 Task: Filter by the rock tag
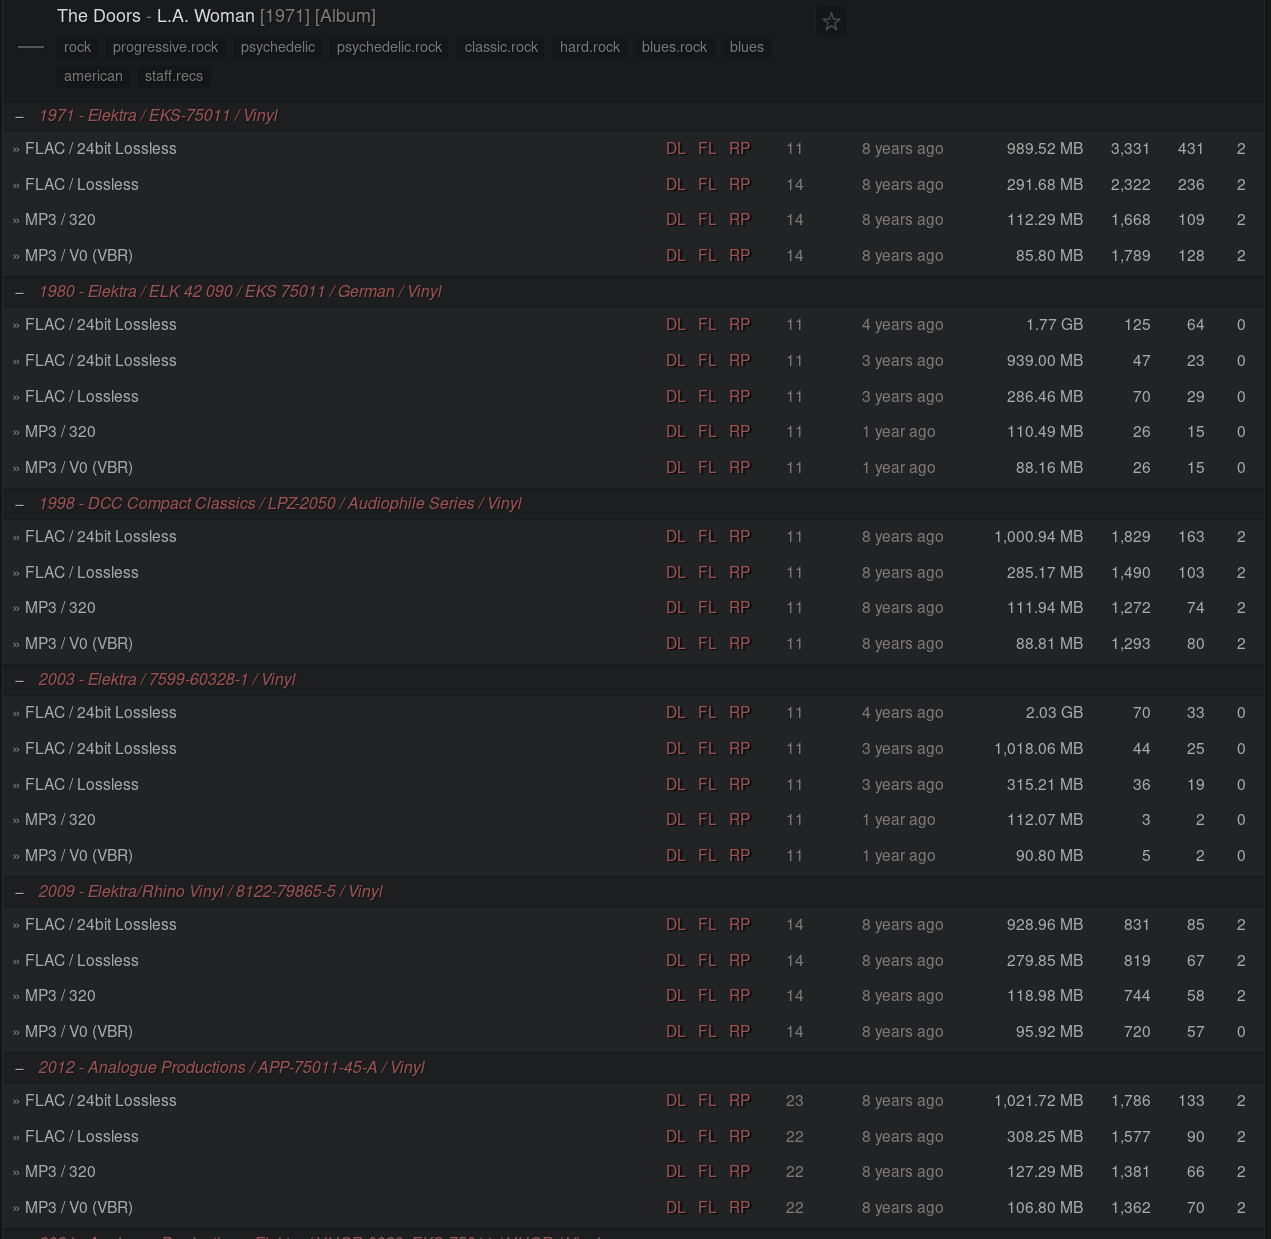point(77,47)
